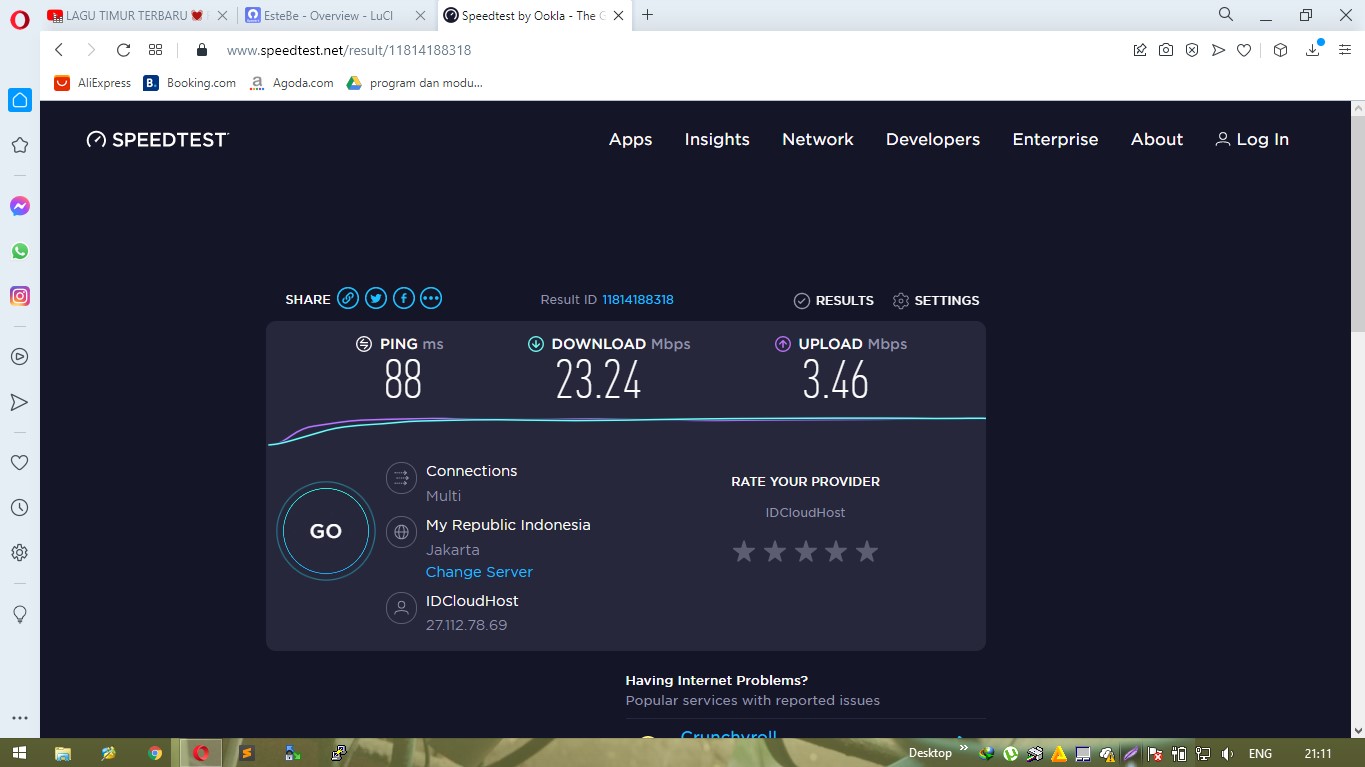Open the ad blocker shield icon
This screenshot has width=1365, height=767.
(x=1192, y=50)
